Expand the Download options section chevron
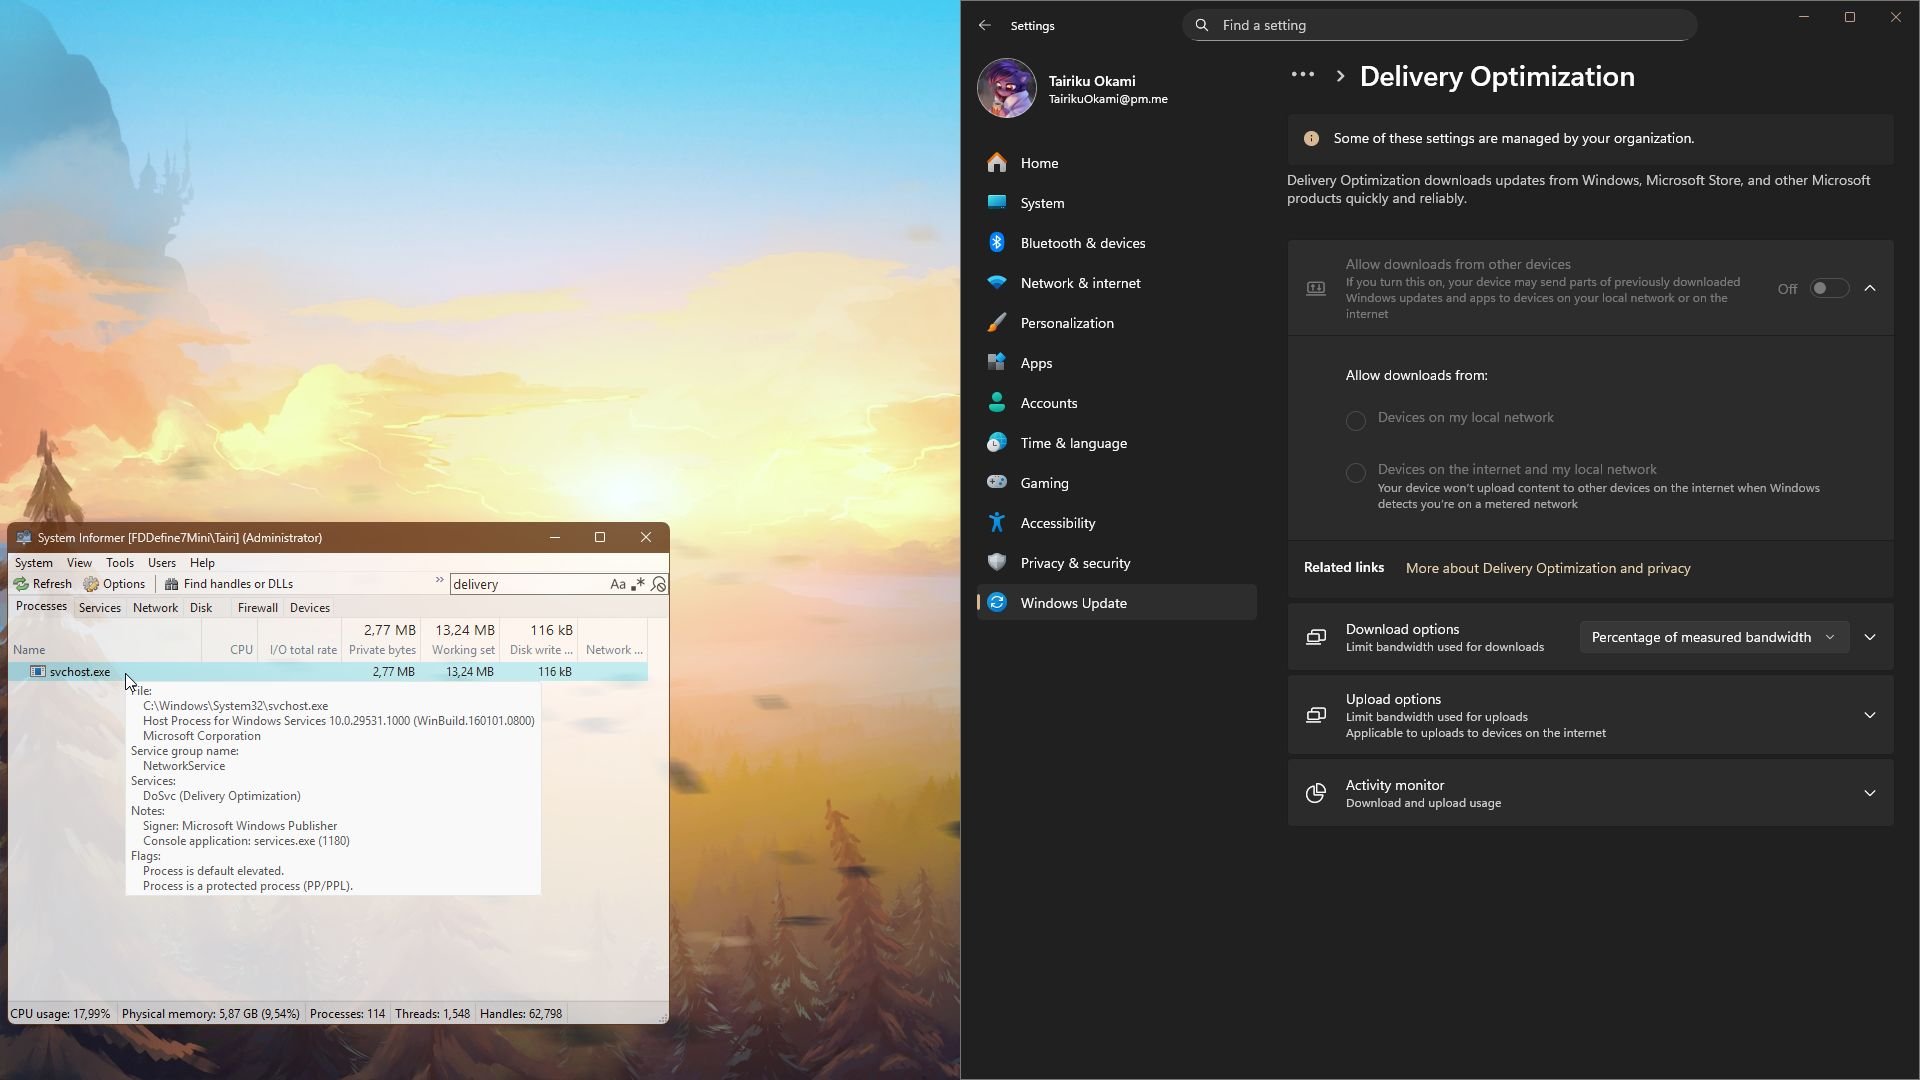 point(1870,638)
